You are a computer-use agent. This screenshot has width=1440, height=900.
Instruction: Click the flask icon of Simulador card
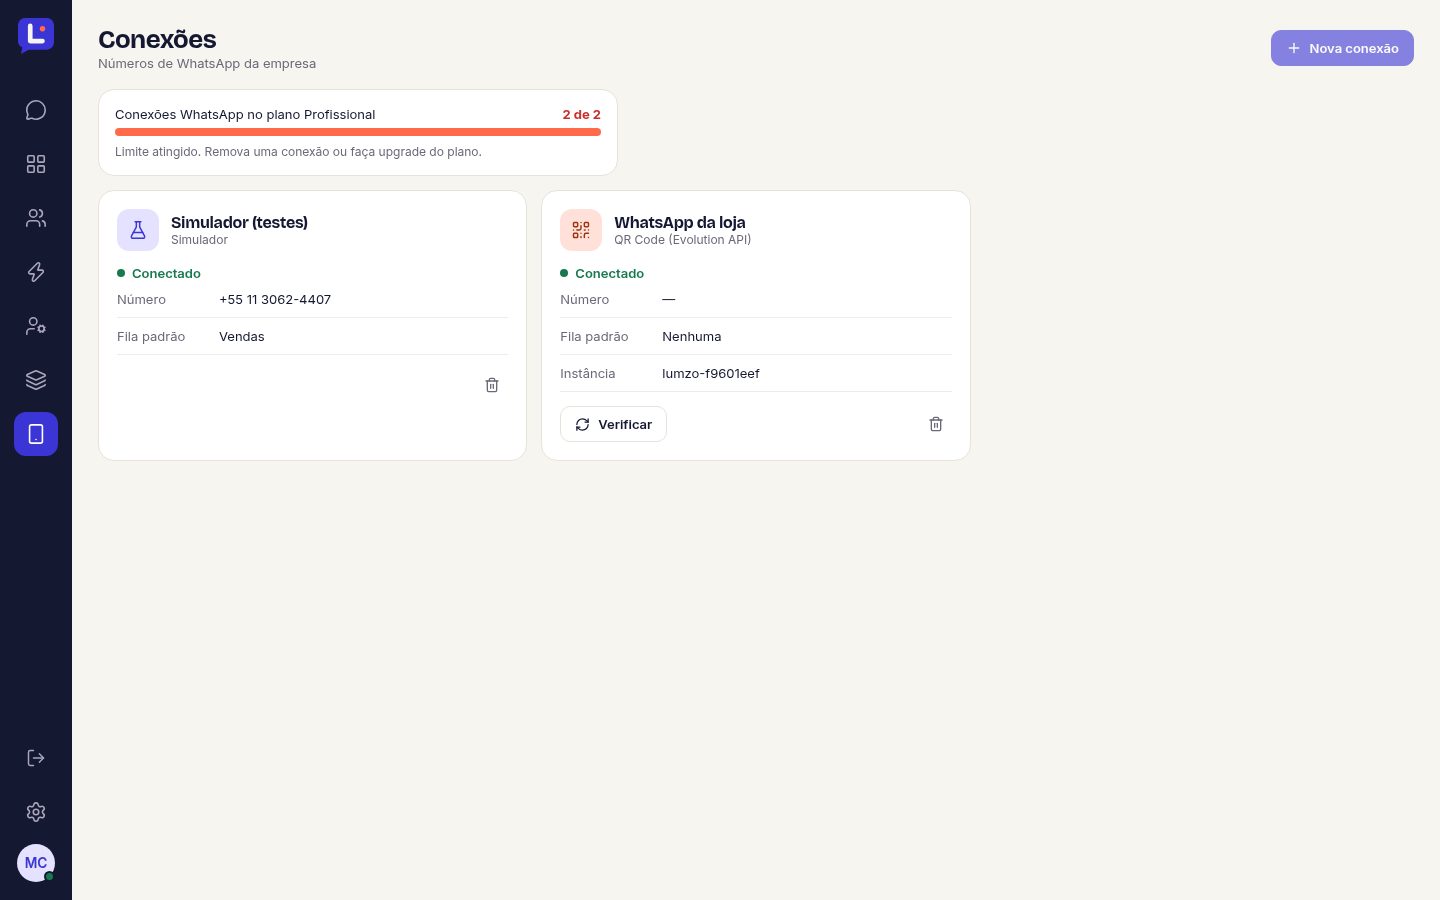[138, 230]
